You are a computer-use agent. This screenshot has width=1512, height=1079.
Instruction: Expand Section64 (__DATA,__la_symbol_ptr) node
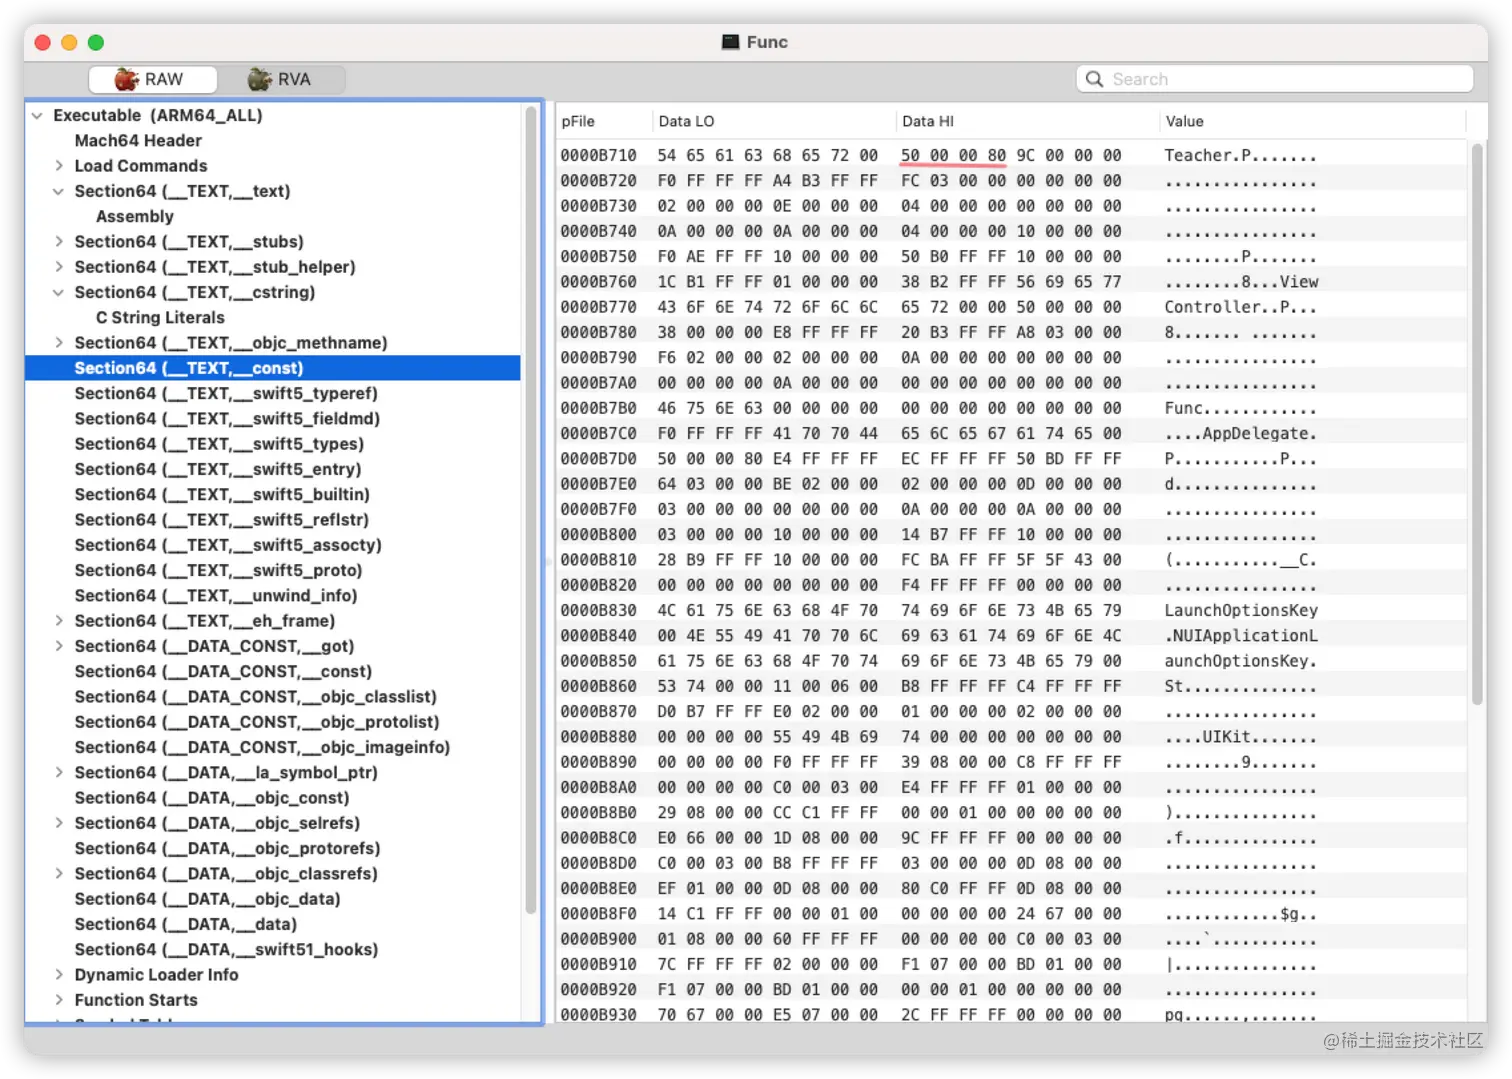pos(59,772)
